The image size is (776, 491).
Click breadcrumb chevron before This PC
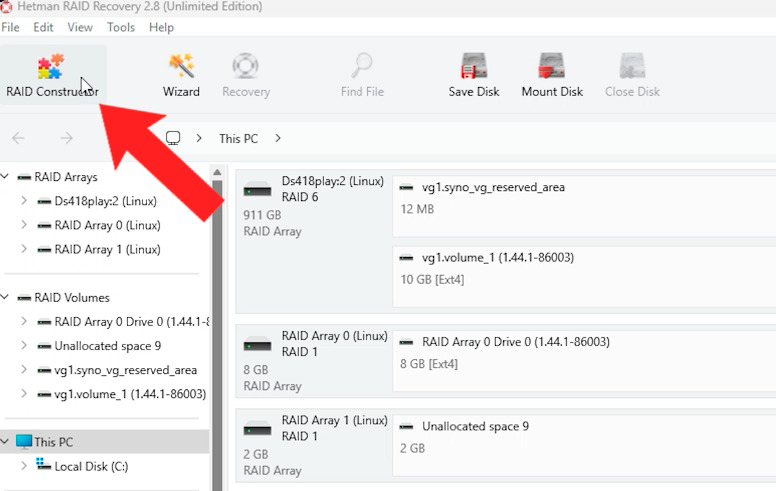[x=199, y=138]
